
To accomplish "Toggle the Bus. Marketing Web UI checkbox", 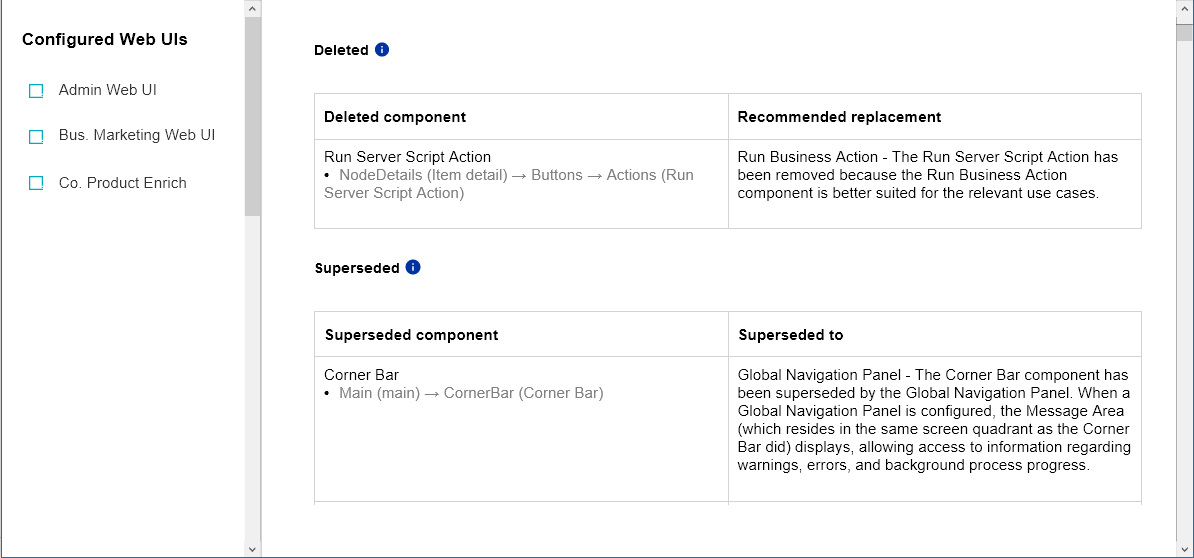I will pyautogui.click(x=37, y=136).
